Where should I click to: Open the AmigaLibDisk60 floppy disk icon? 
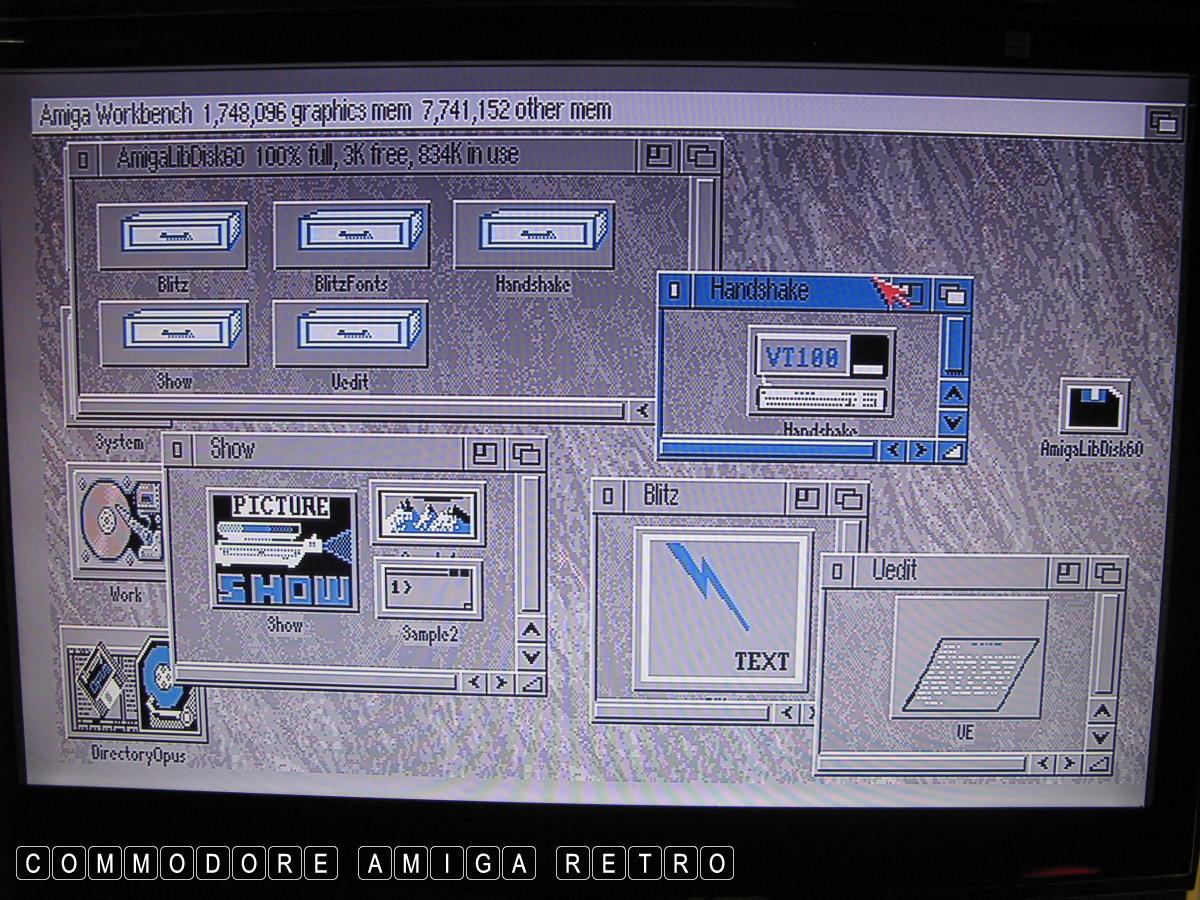tap(1094, 408)
